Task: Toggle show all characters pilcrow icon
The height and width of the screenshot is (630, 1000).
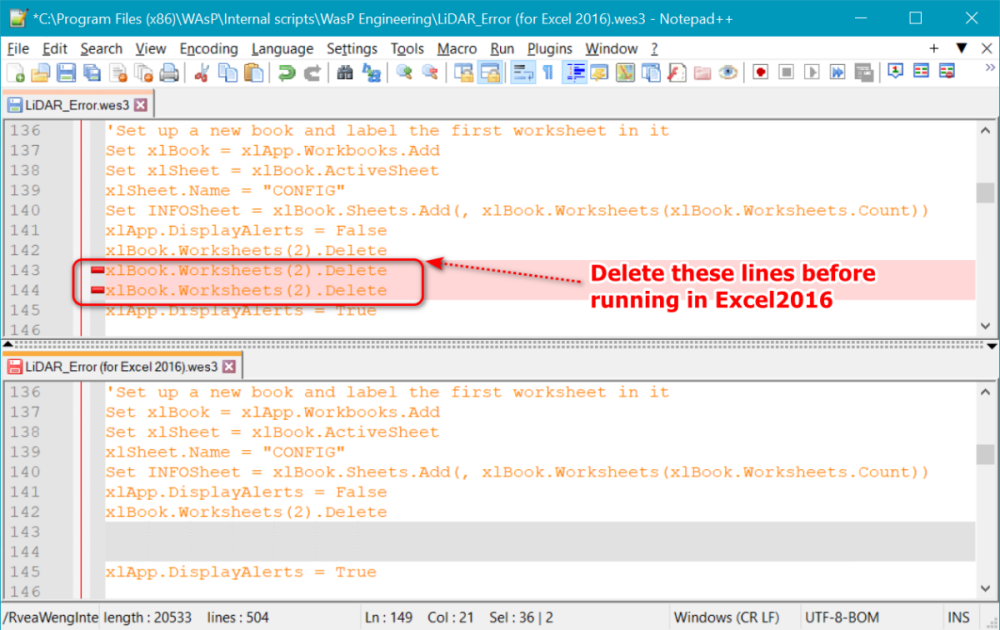Action: click(x=548, y=72)
